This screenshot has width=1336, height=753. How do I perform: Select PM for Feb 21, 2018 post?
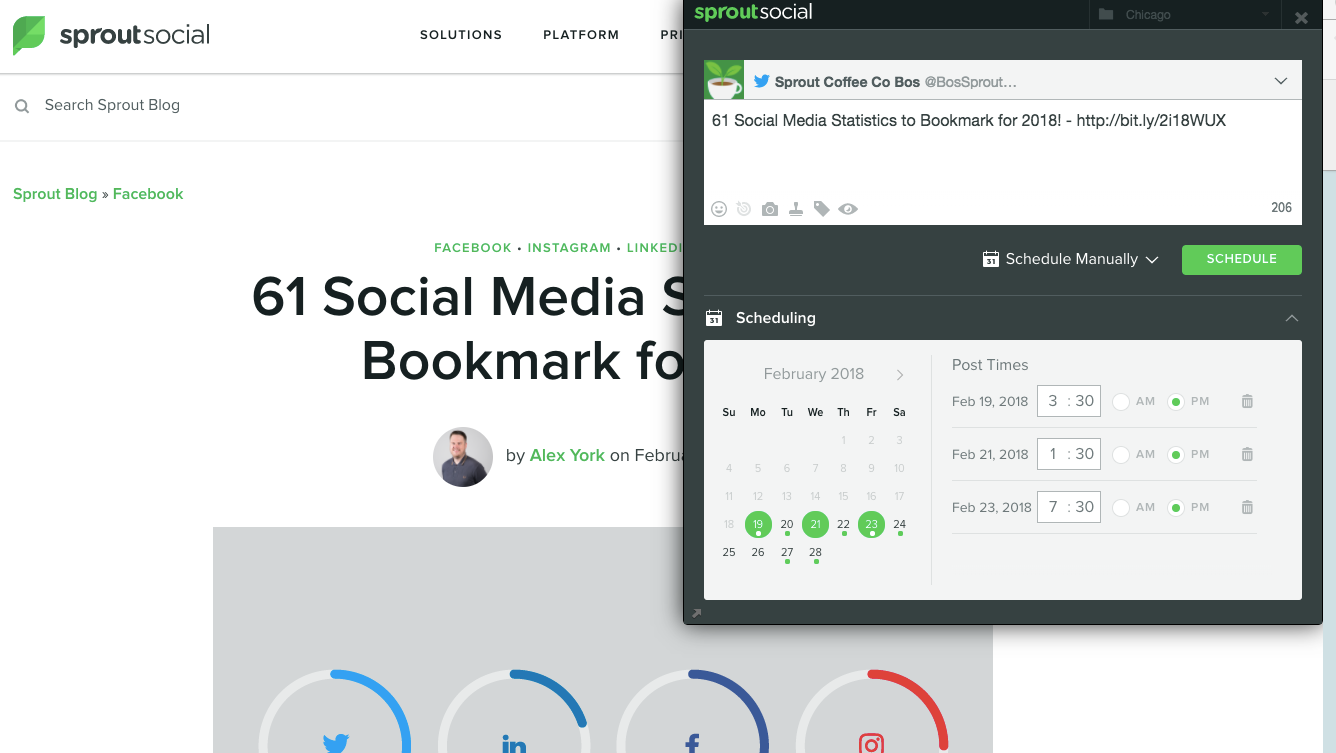click(1176, 454)
